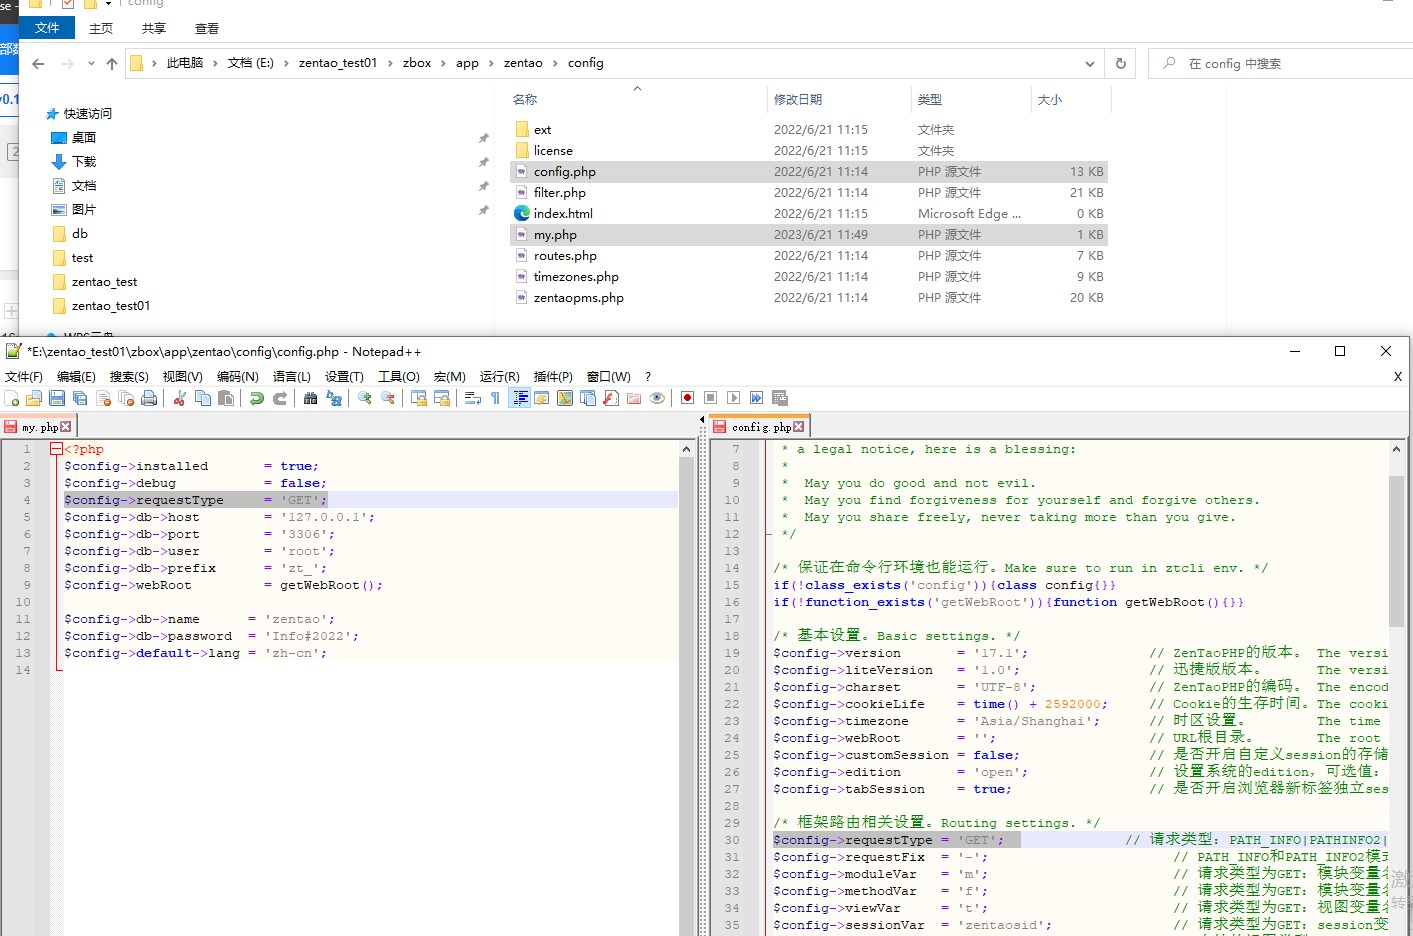This screenshot has width=1413, height=936.
Task: Open the 编码(N) encoding menu
Action: [x=237, y=377]
